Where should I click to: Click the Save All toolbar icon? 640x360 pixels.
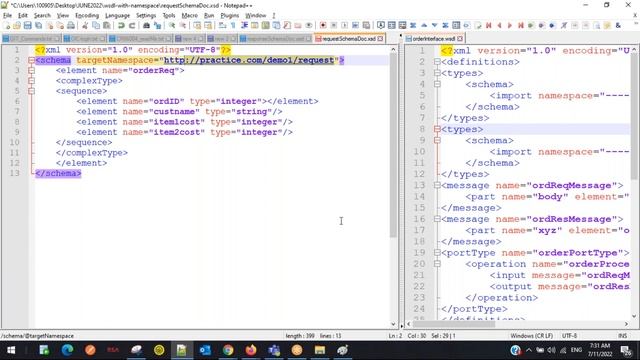click(x=38, y=25)
